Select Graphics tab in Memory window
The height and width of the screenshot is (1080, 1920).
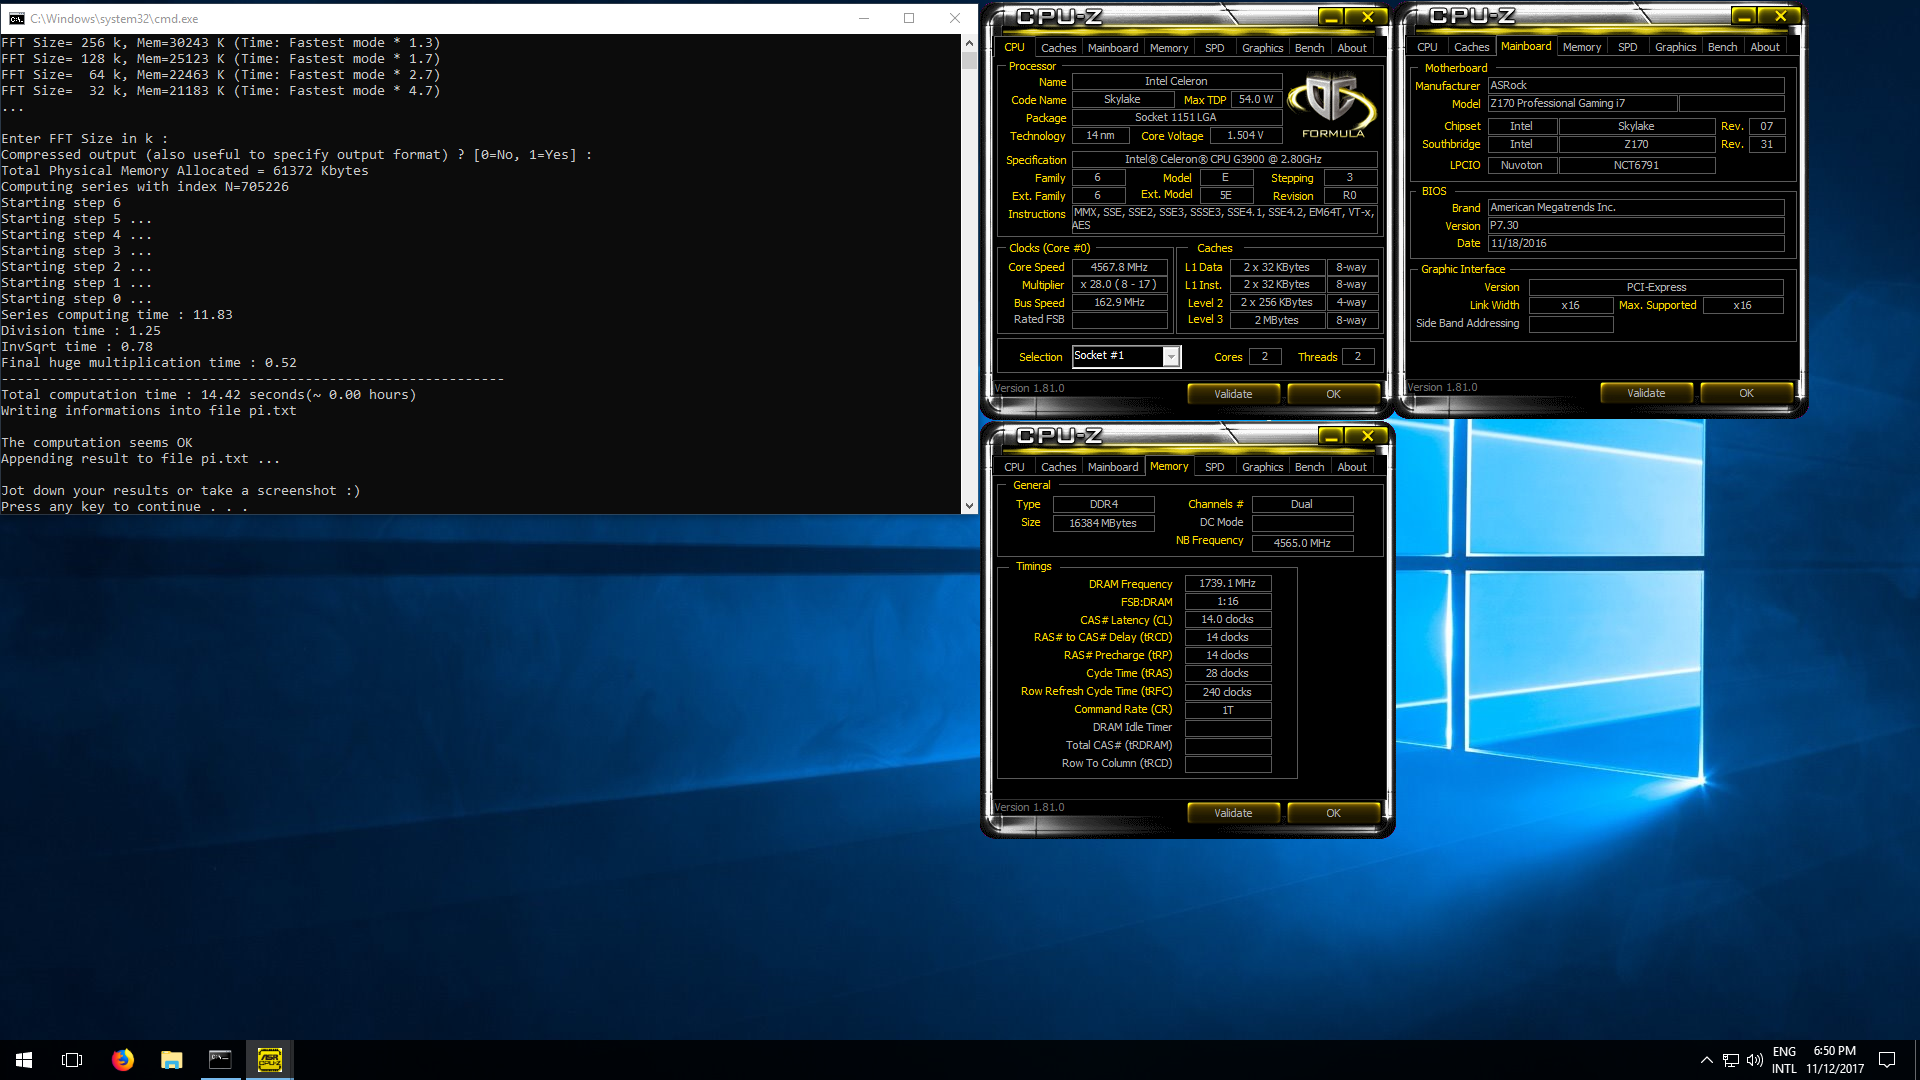(x=1262, y=467)
